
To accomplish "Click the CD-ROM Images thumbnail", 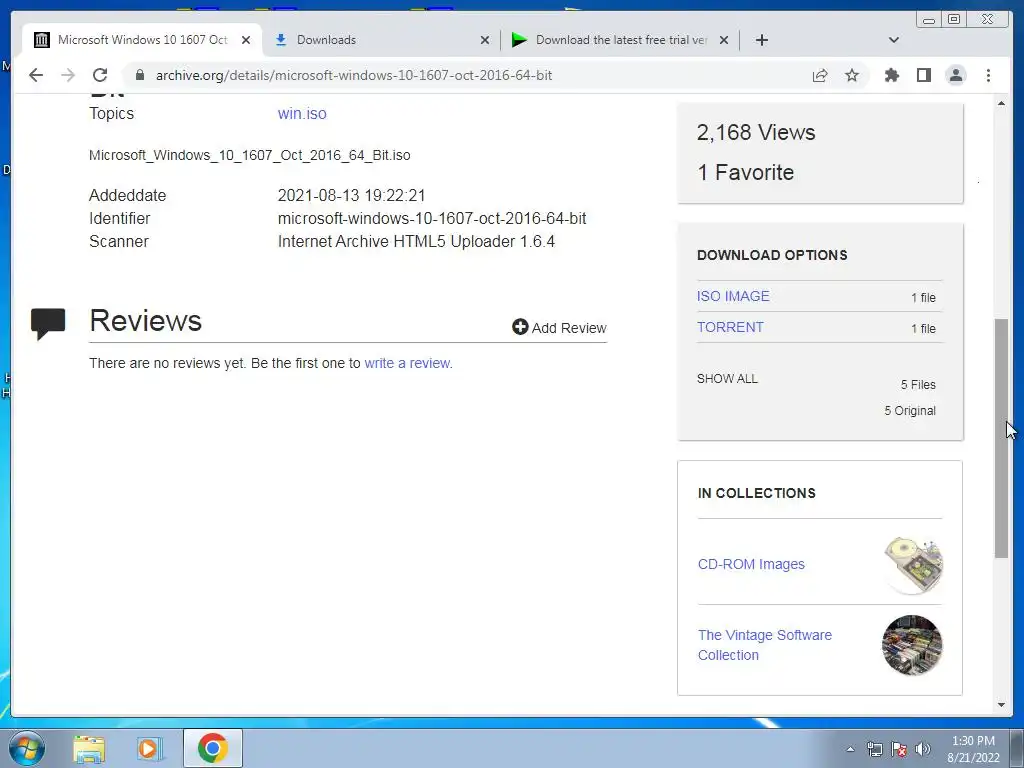I will [912, 565].
